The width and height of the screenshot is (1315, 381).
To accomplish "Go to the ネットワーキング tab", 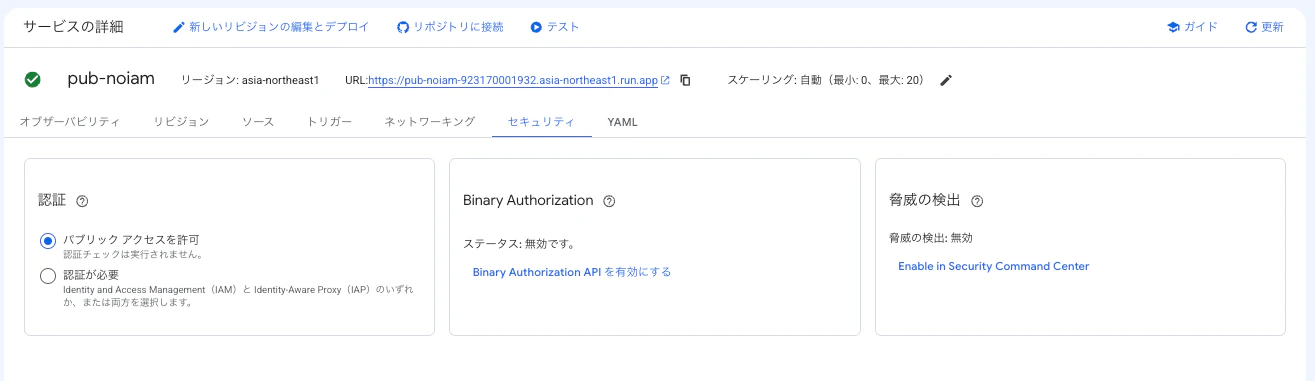I will pos(430,122).
